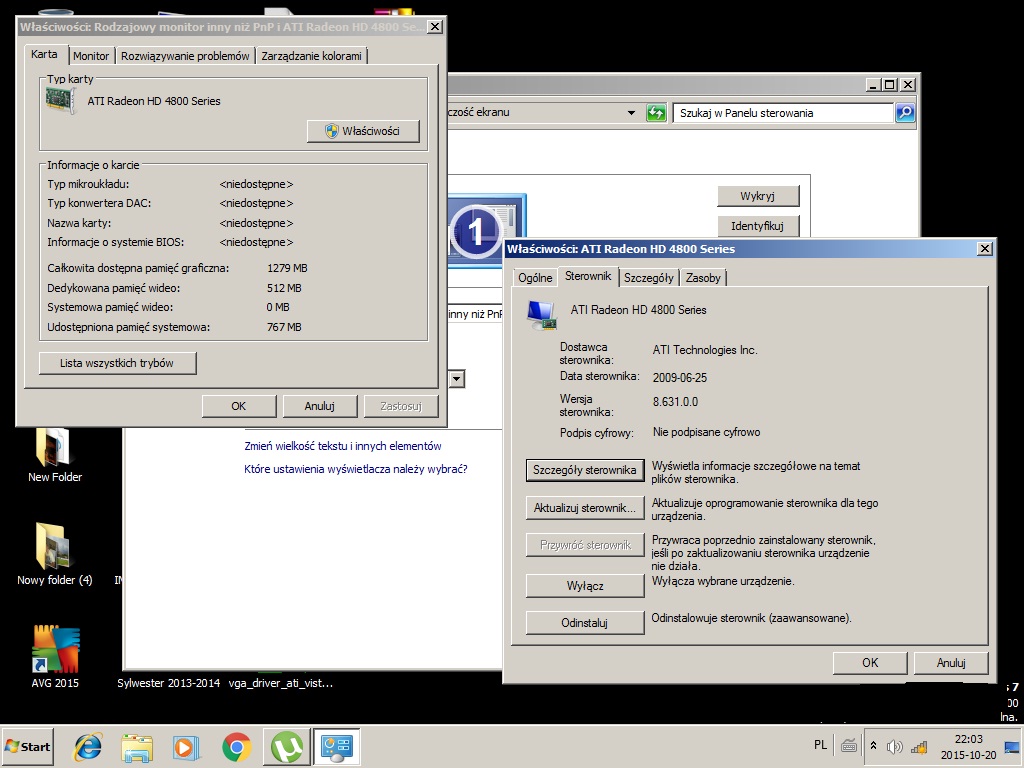Open the New Folder desktop icon
The height and width of the screenshot is (768, 1024).
[x=55, y=455]
